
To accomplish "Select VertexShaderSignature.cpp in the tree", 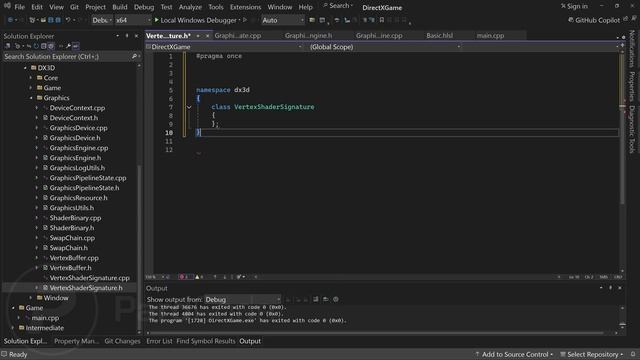I will click(x=89, y=278).
